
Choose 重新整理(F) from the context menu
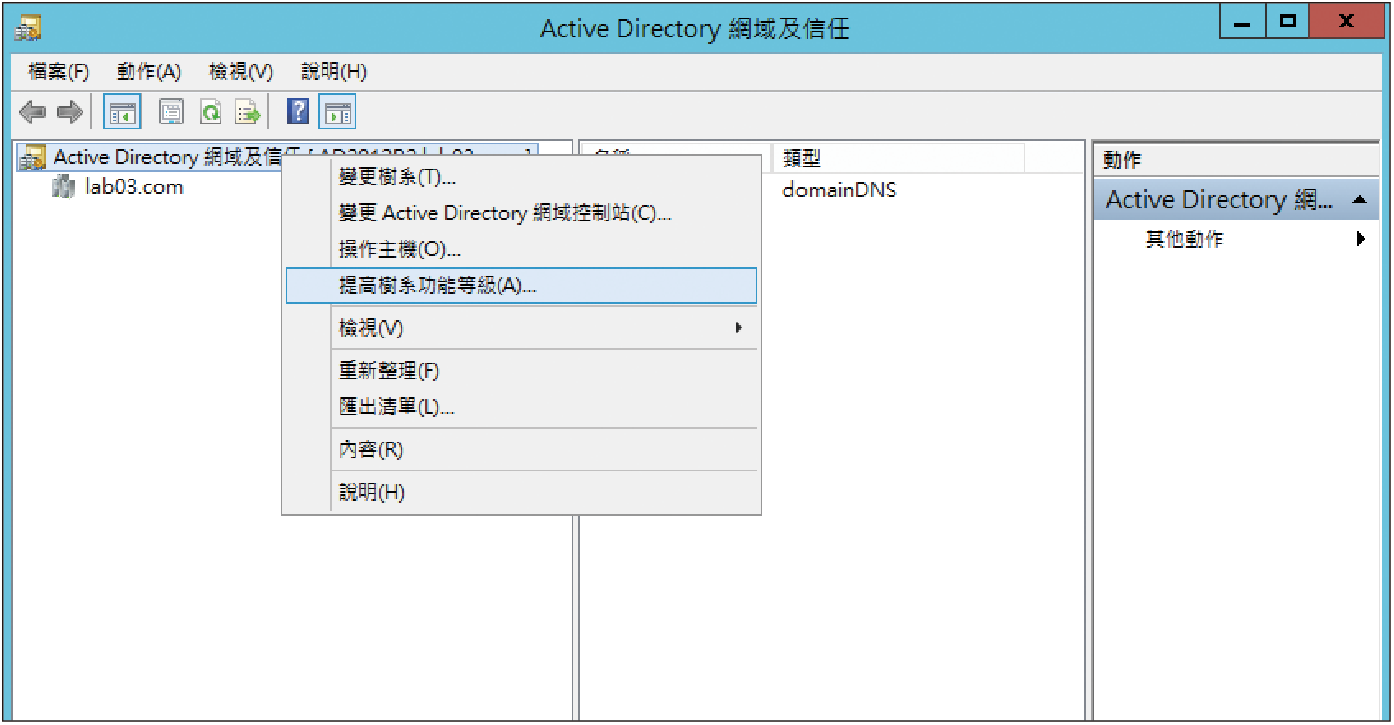(x=520, y=371)
